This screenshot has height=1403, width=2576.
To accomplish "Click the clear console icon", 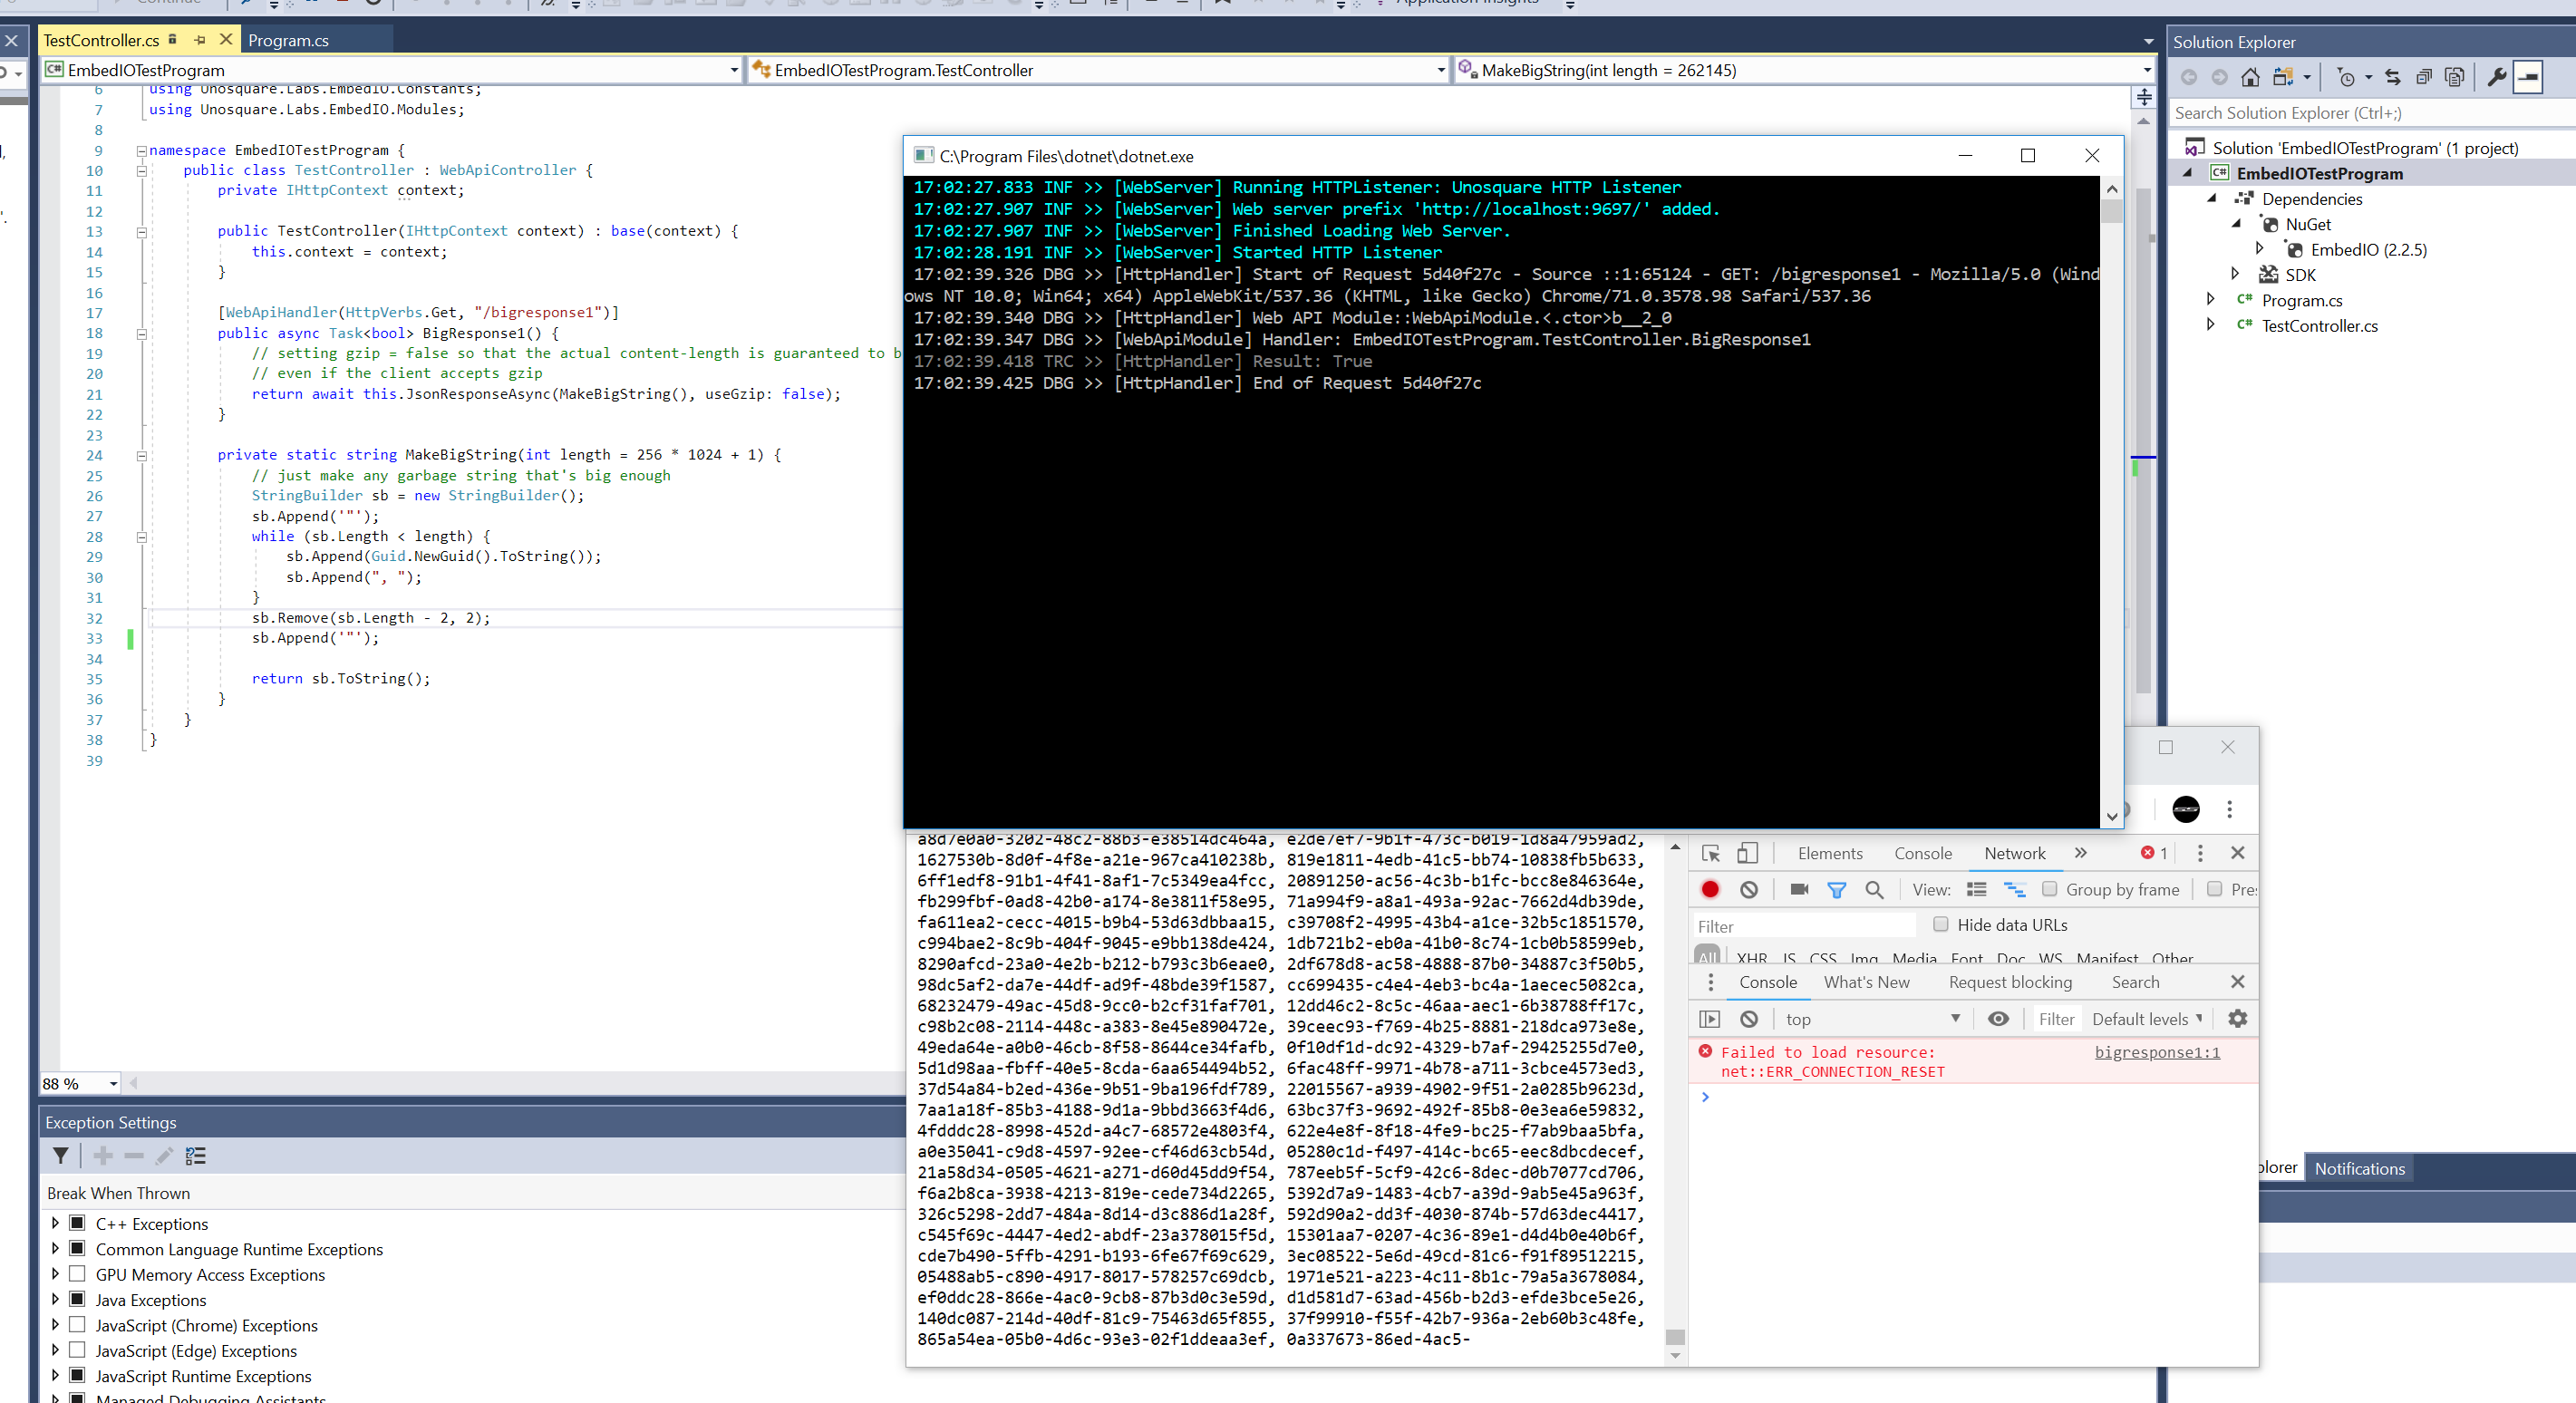I will [1749, 1018].
